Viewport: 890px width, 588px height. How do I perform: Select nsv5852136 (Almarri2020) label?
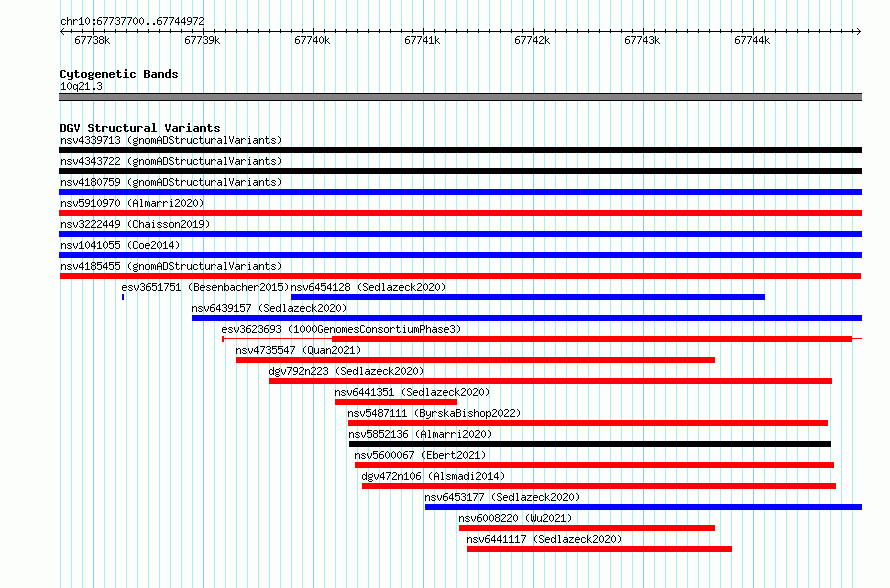(420, 434)
